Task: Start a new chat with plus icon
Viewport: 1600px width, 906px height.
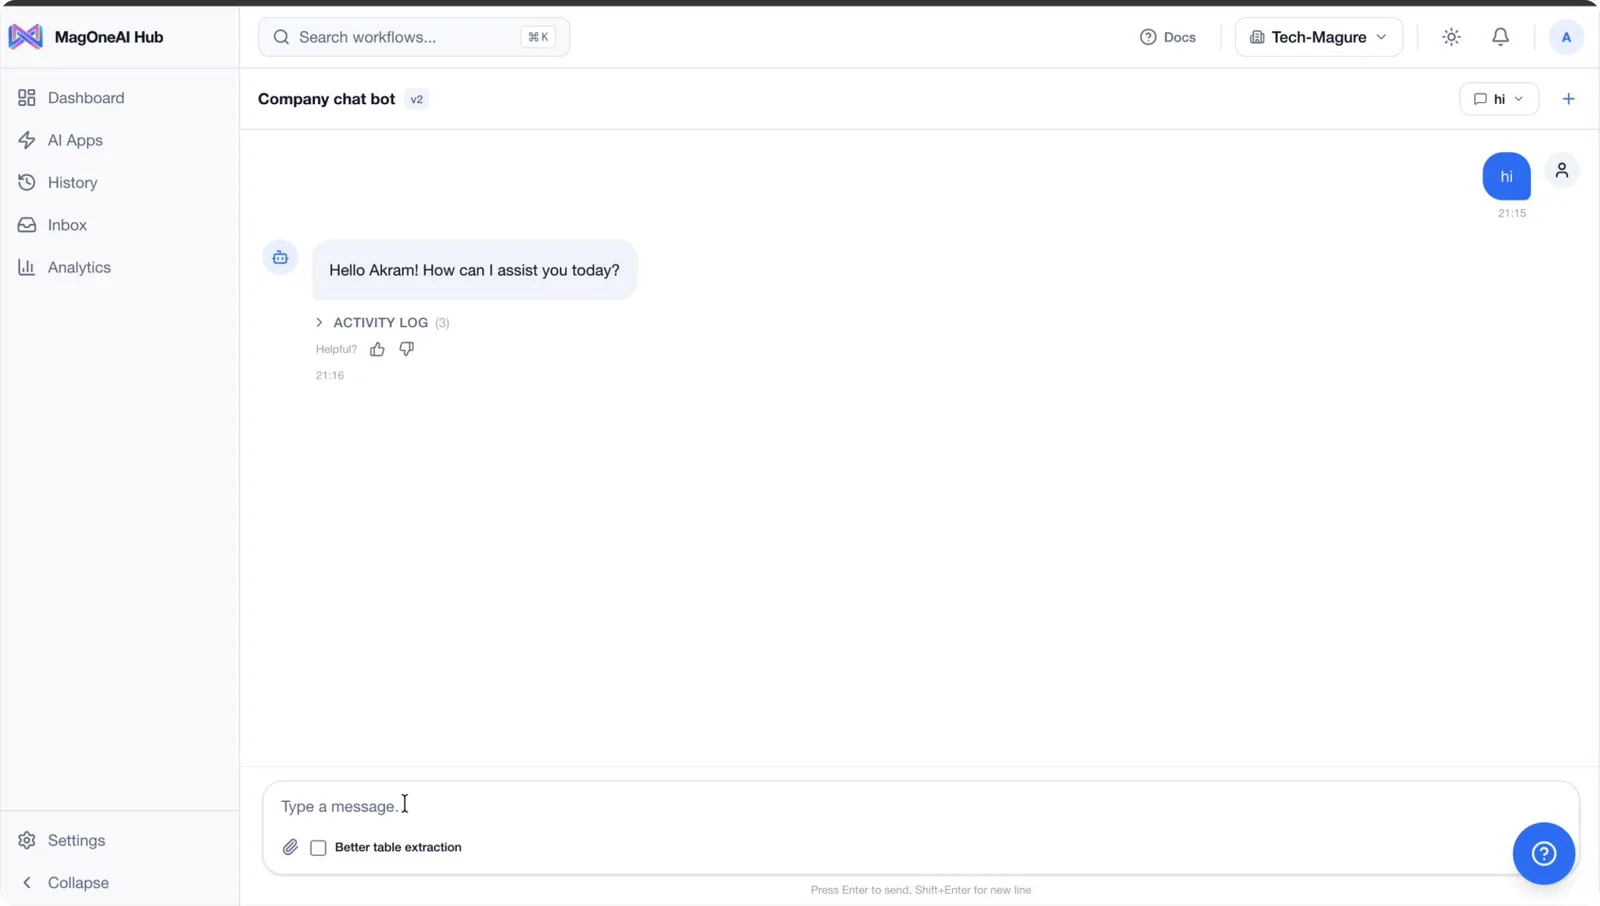Action: tap(1568, 99)
